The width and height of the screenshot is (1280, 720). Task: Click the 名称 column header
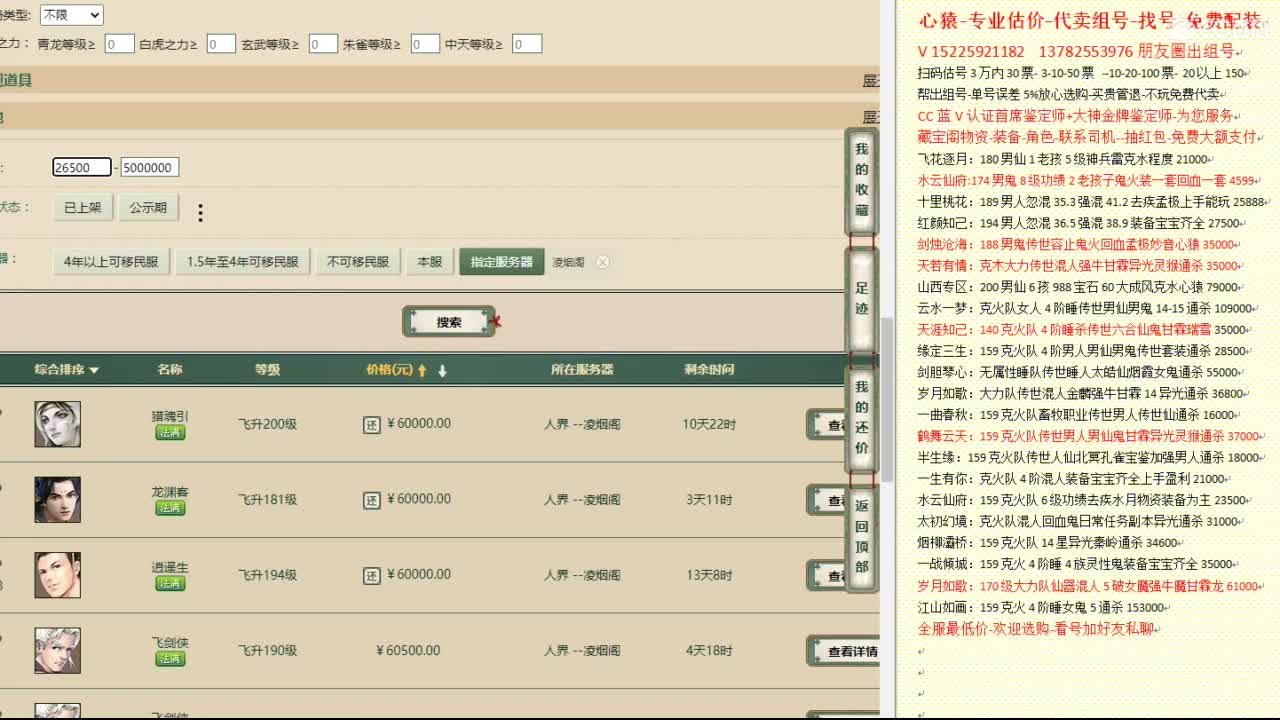(170, 369)
